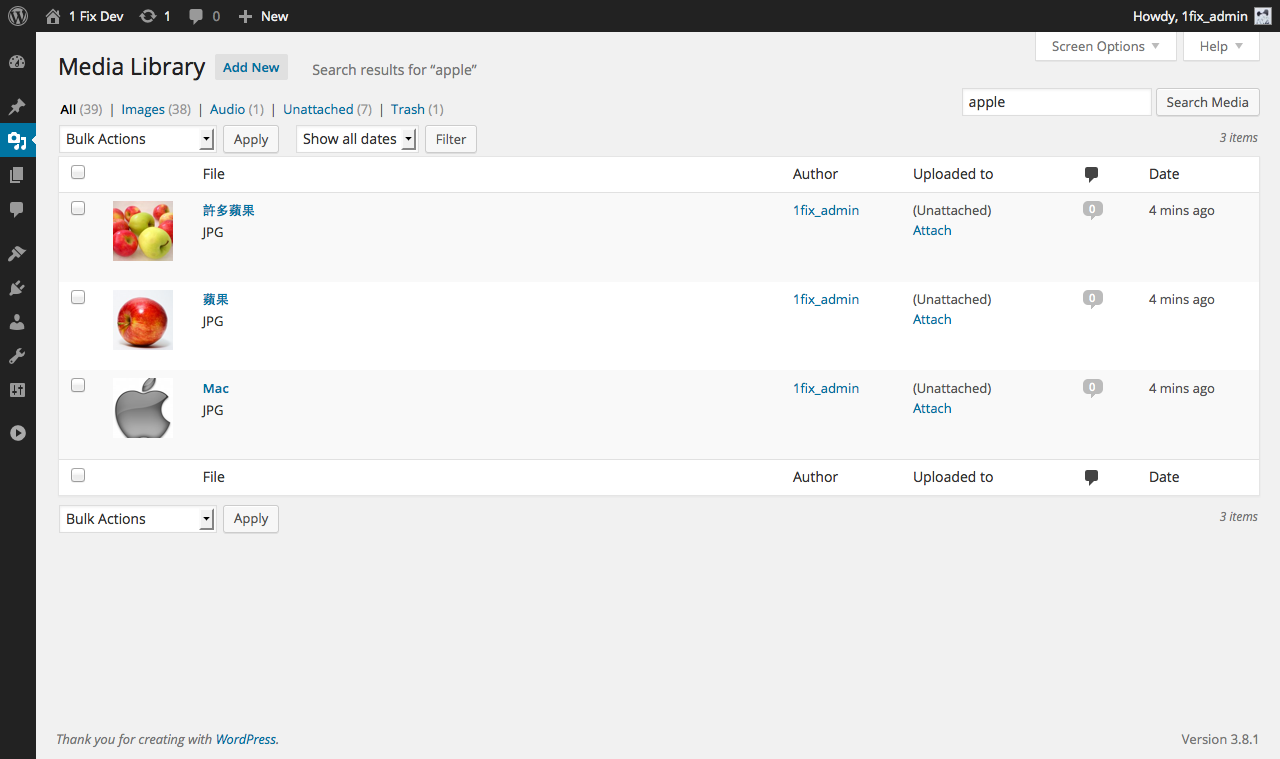The height and width of the screenshot is (759, 1280).
Task: Open the red apple thumbnail image
Action: pos(143,320)
